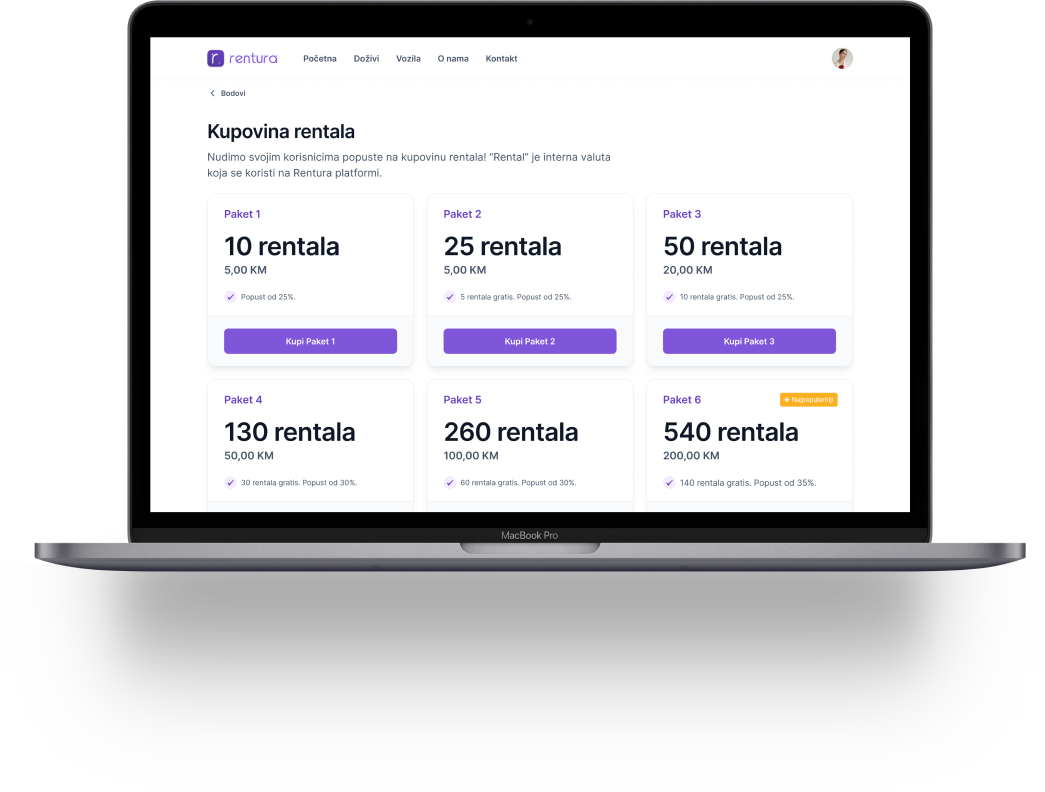This screenshot has width=1045, height=792.
Task: Select Kontakt in the navigation bar
Action: click(x=501, y=59)
